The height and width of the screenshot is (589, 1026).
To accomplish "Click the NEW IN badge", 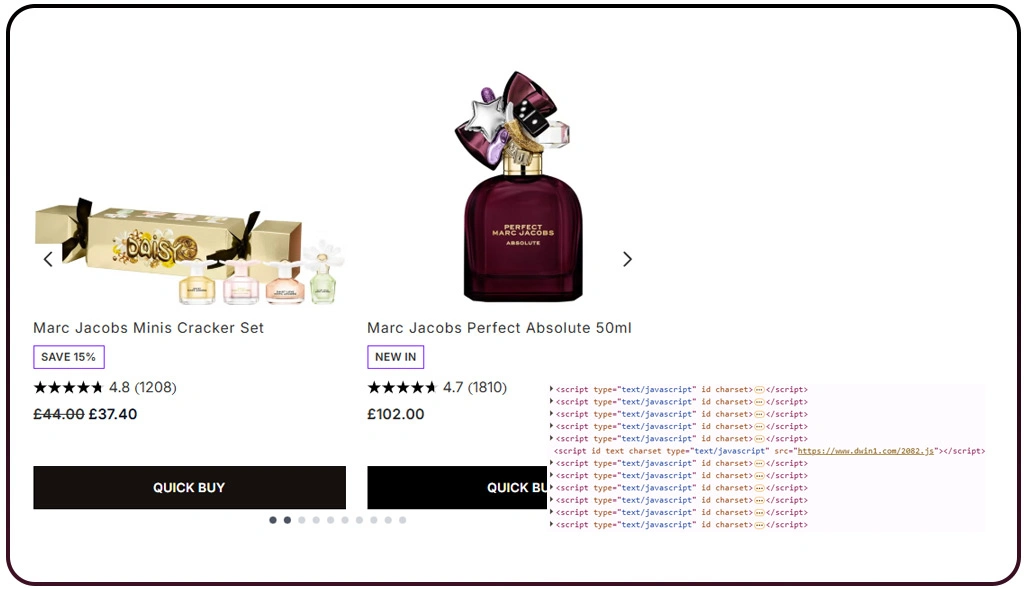I will pyautogui.click(x=395, y=357).
